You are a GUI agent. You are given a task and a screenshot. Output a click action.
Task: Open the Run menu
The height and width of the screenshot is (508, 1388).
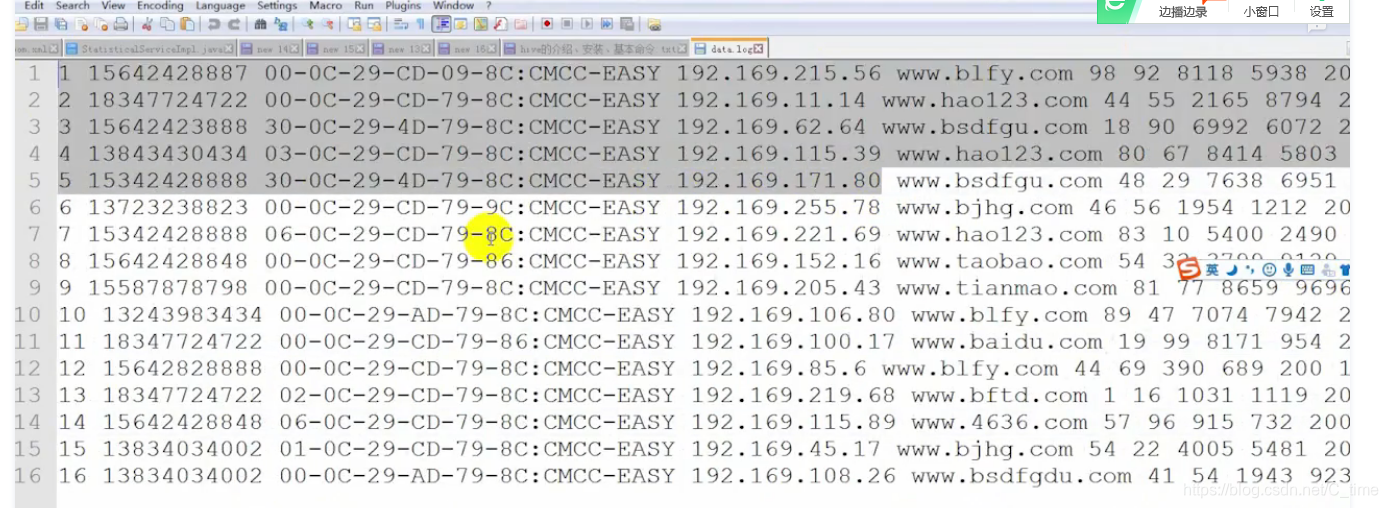(x=363, y=5)
